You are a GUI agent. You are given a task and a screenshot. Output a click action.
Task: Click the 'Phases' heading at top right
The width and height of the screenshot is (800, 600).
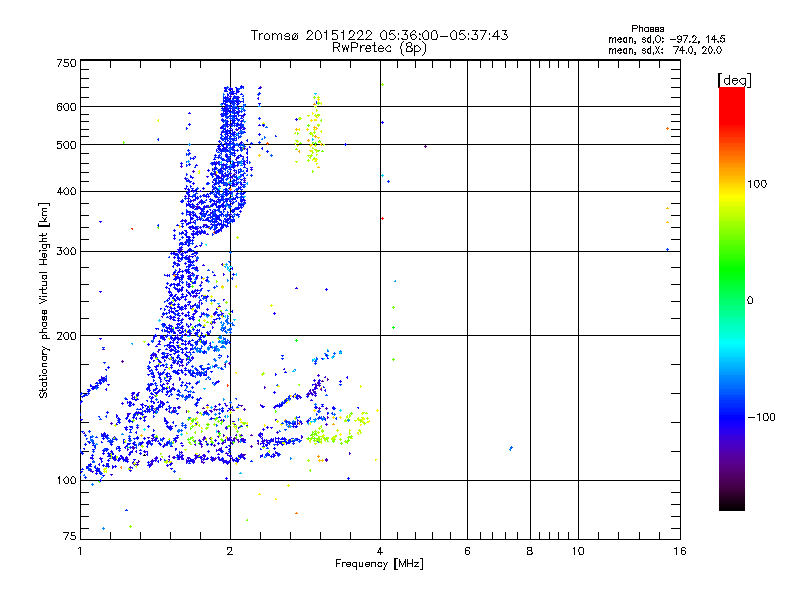pyautogui.click(x=647, y=29)
